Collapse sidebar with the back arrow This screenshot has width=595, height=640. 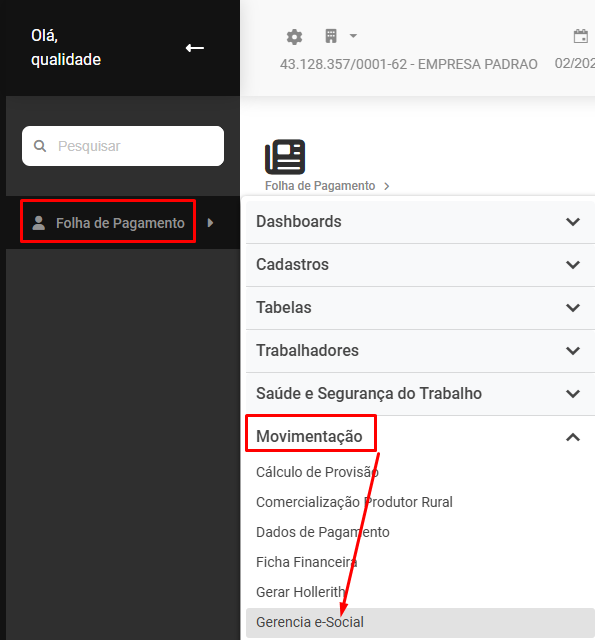click(x=195, y=48)
